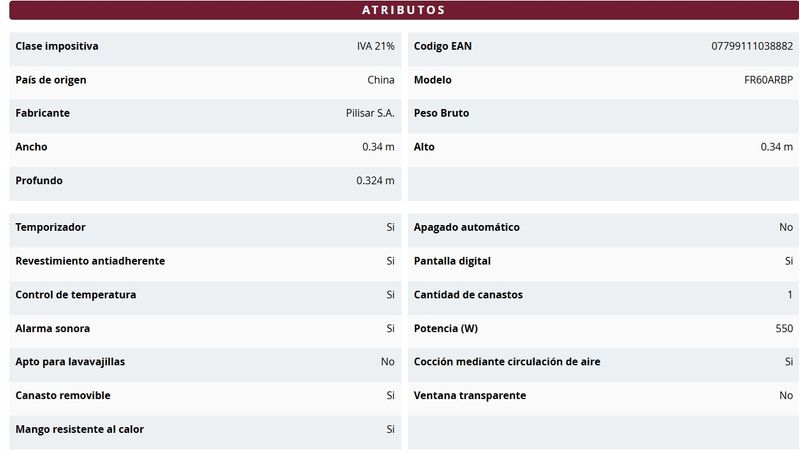
Task: Click the Cantidad de canastos label
Action: (x=468, y=295)
